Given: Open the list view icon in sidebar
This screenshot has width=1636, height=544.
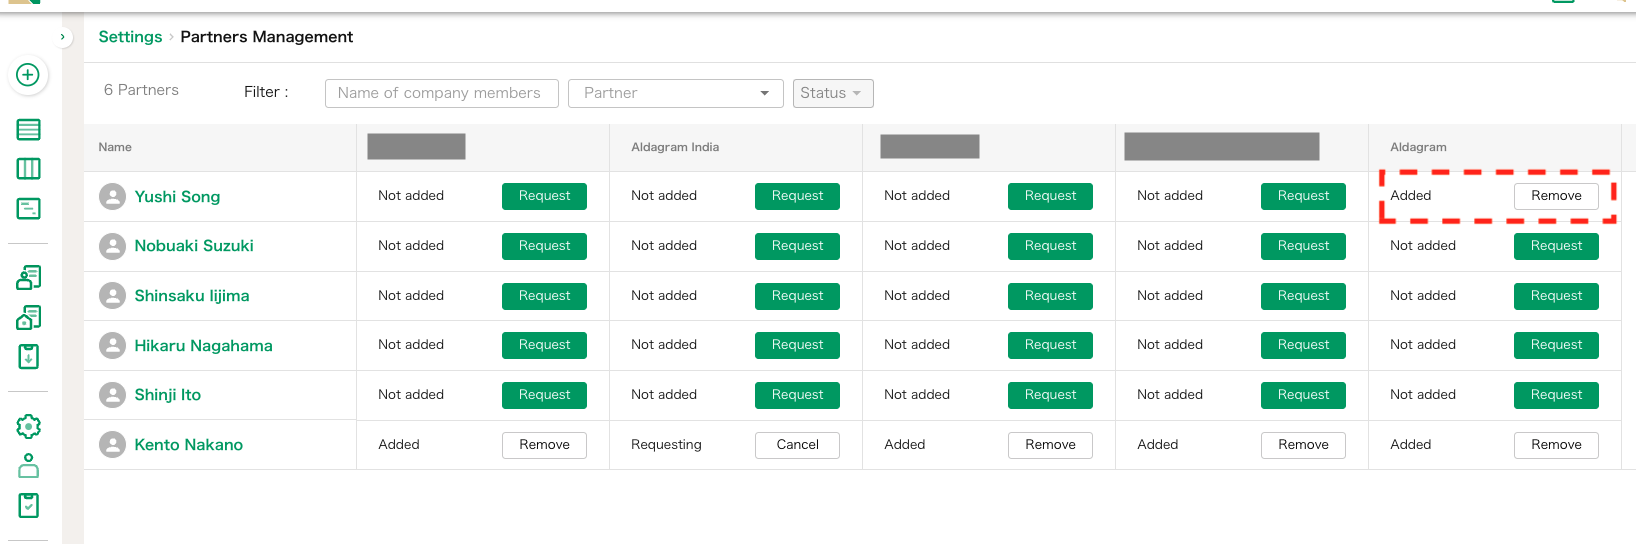Looking at the screenshot, I should 28,130.
